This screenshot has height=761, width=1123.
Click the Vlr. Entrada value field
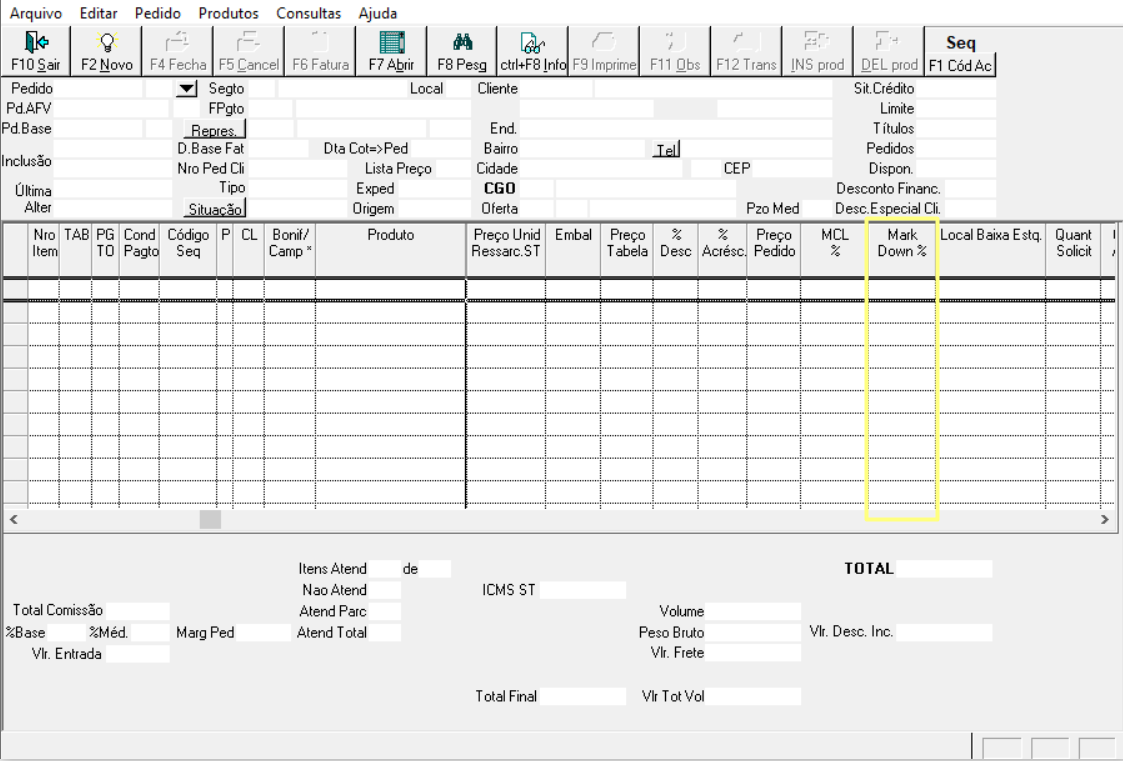click(138, 654)
